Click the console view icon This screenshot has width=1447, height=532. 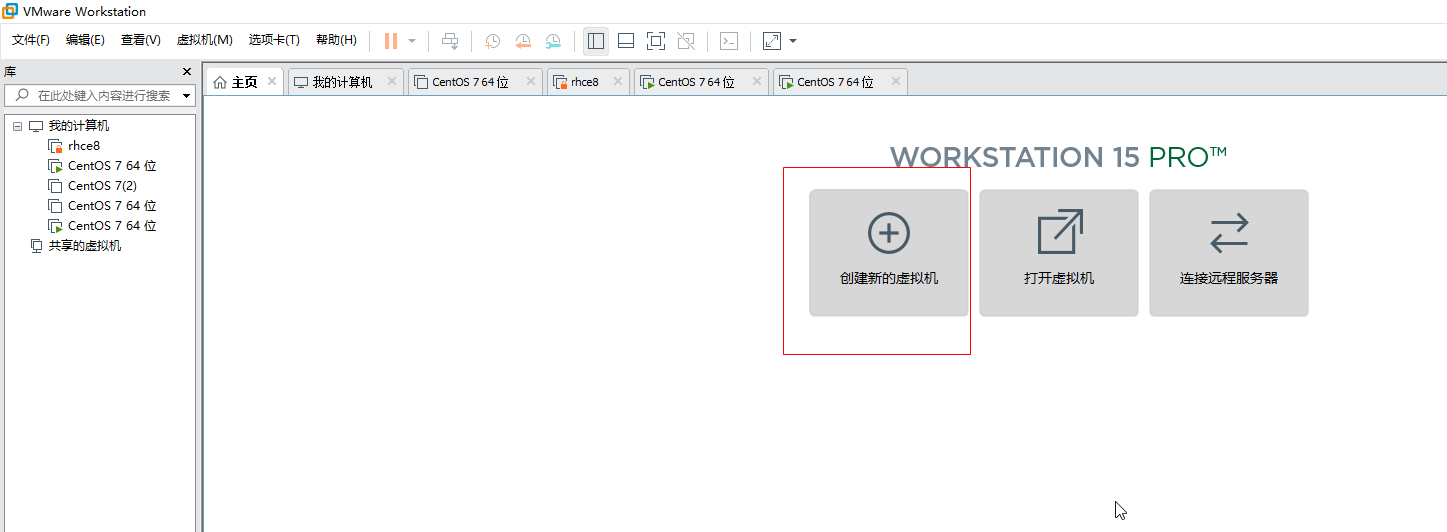coord(730,41)
